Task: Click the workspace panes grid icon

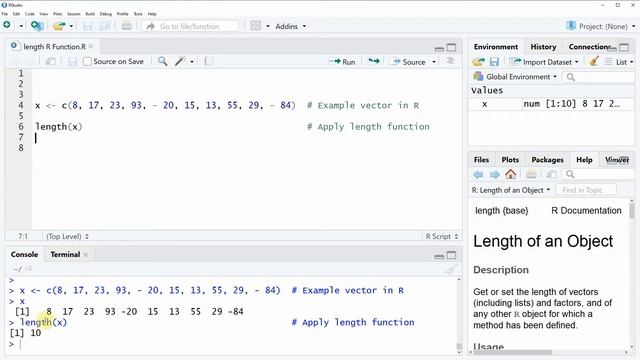Action: [x=256, y=26]
